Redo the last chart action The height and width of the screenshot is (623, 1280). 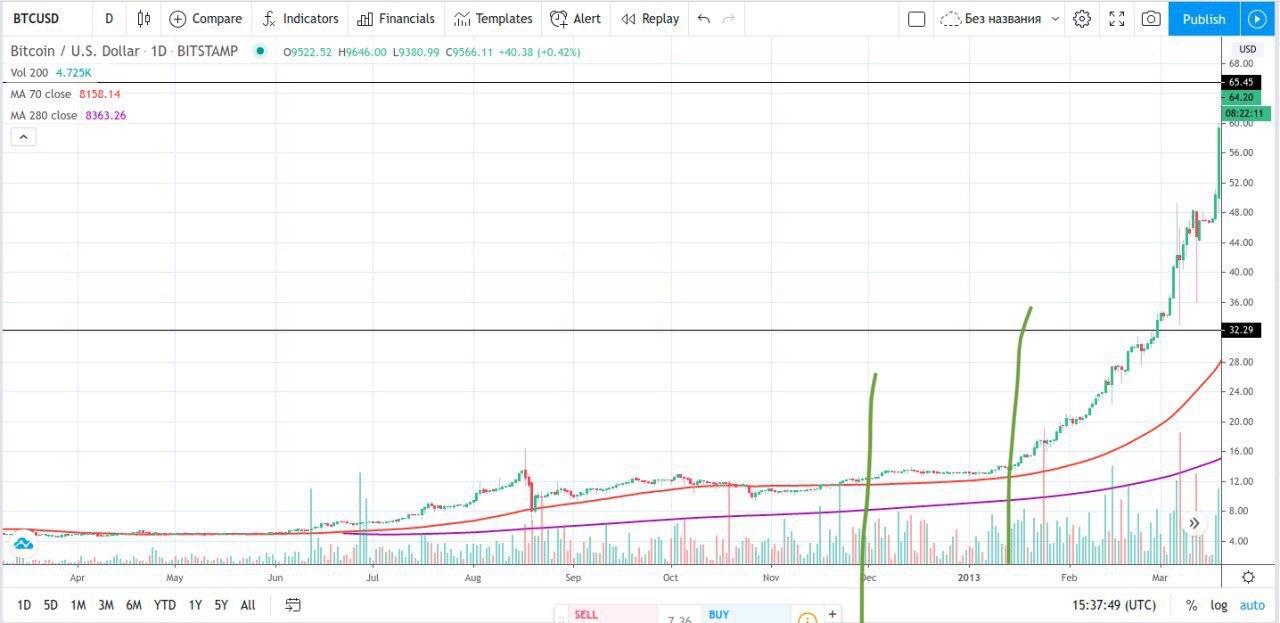pos(729,18)
